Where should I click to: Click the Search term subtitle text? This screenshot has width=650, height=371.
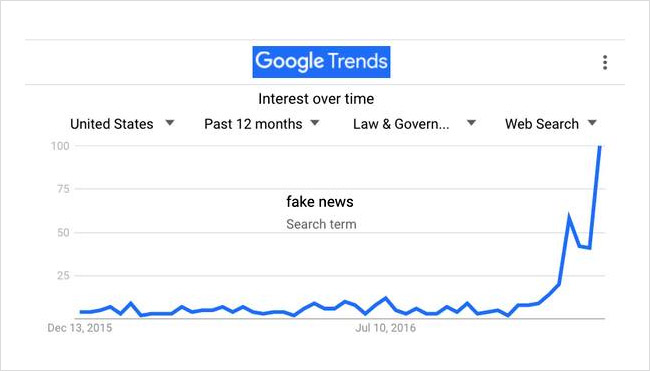tap(321, 224)
